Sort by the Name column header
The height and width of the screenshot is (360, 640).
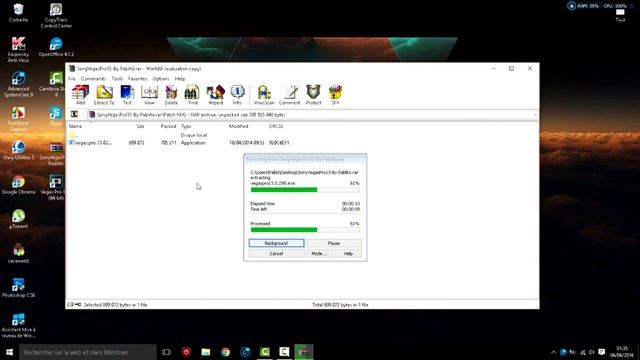pyautogui.click(x=76, y=126)
